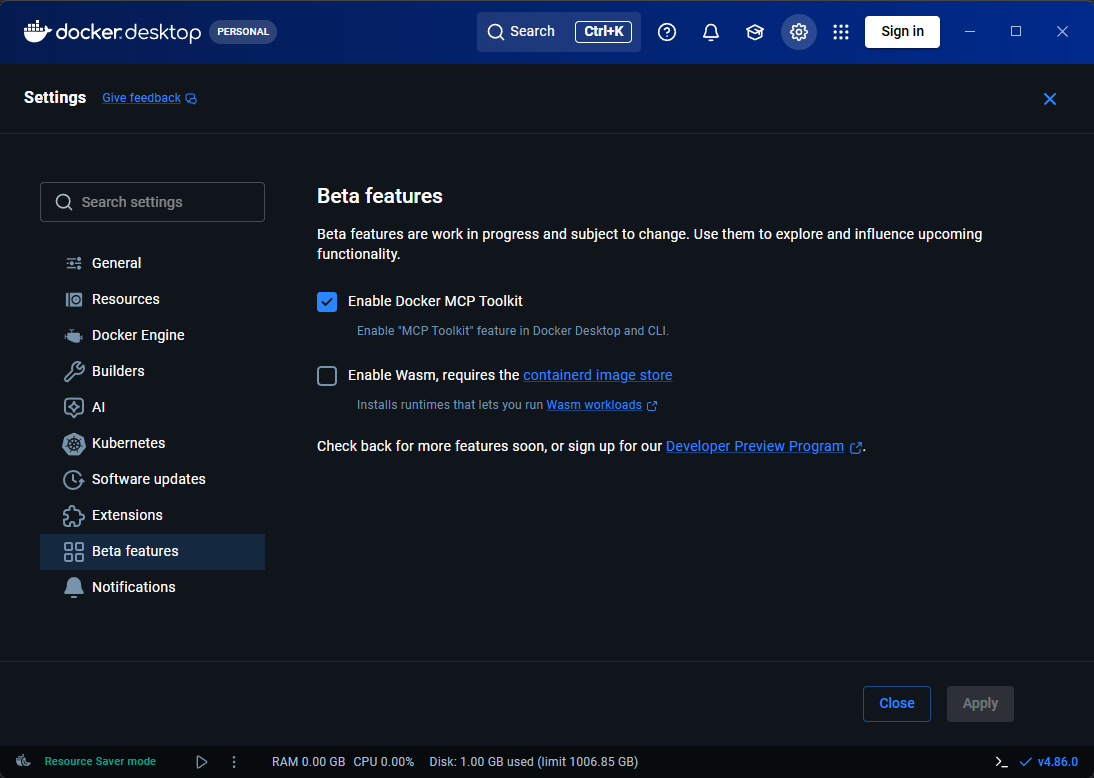The image size is (1094, 778).
Task: Click the Sign in button
Action: click(902, 31)
